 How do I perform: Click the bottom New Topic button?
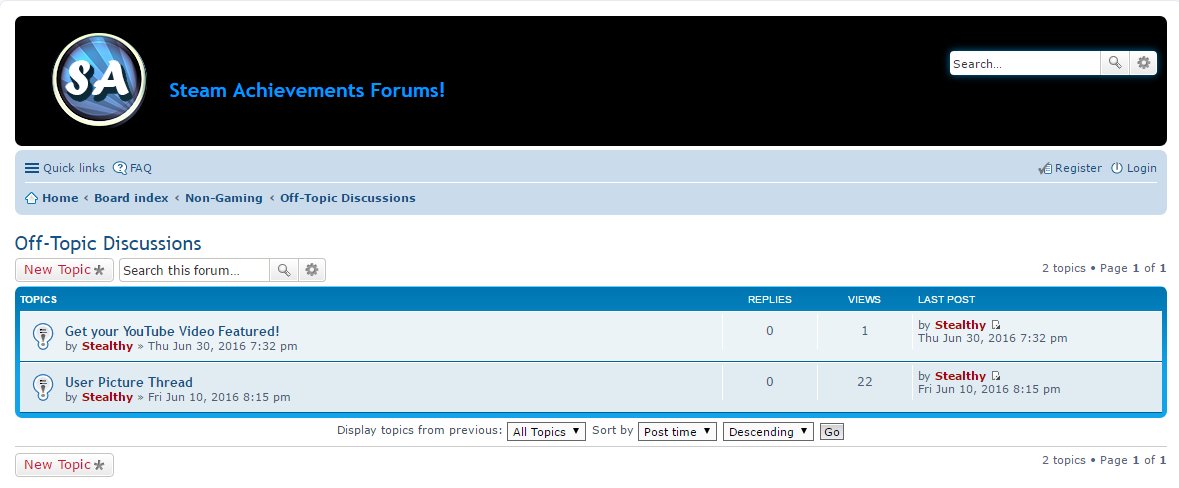(x=65, y=465)
